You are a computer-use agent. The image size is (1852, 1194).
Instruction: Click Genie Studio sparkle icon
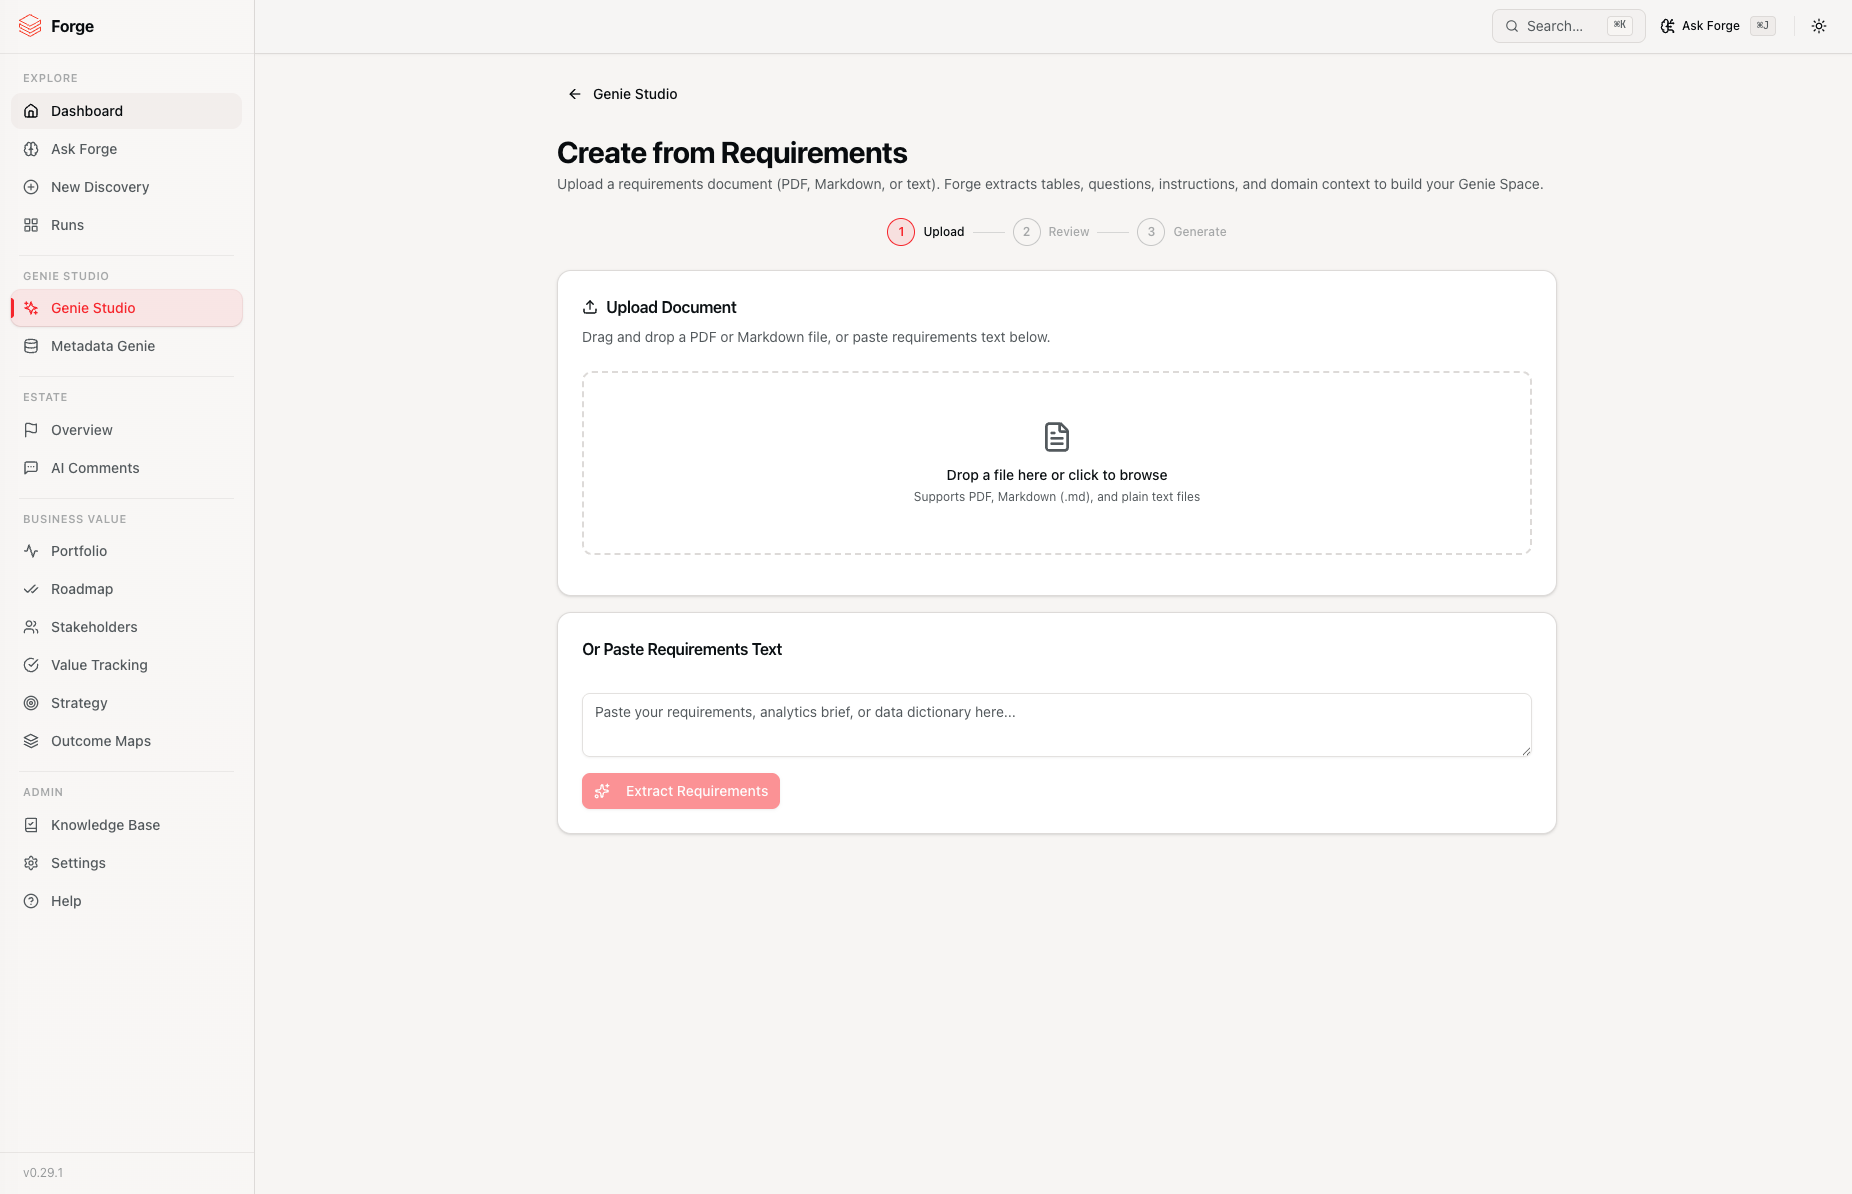pos(31,308)
